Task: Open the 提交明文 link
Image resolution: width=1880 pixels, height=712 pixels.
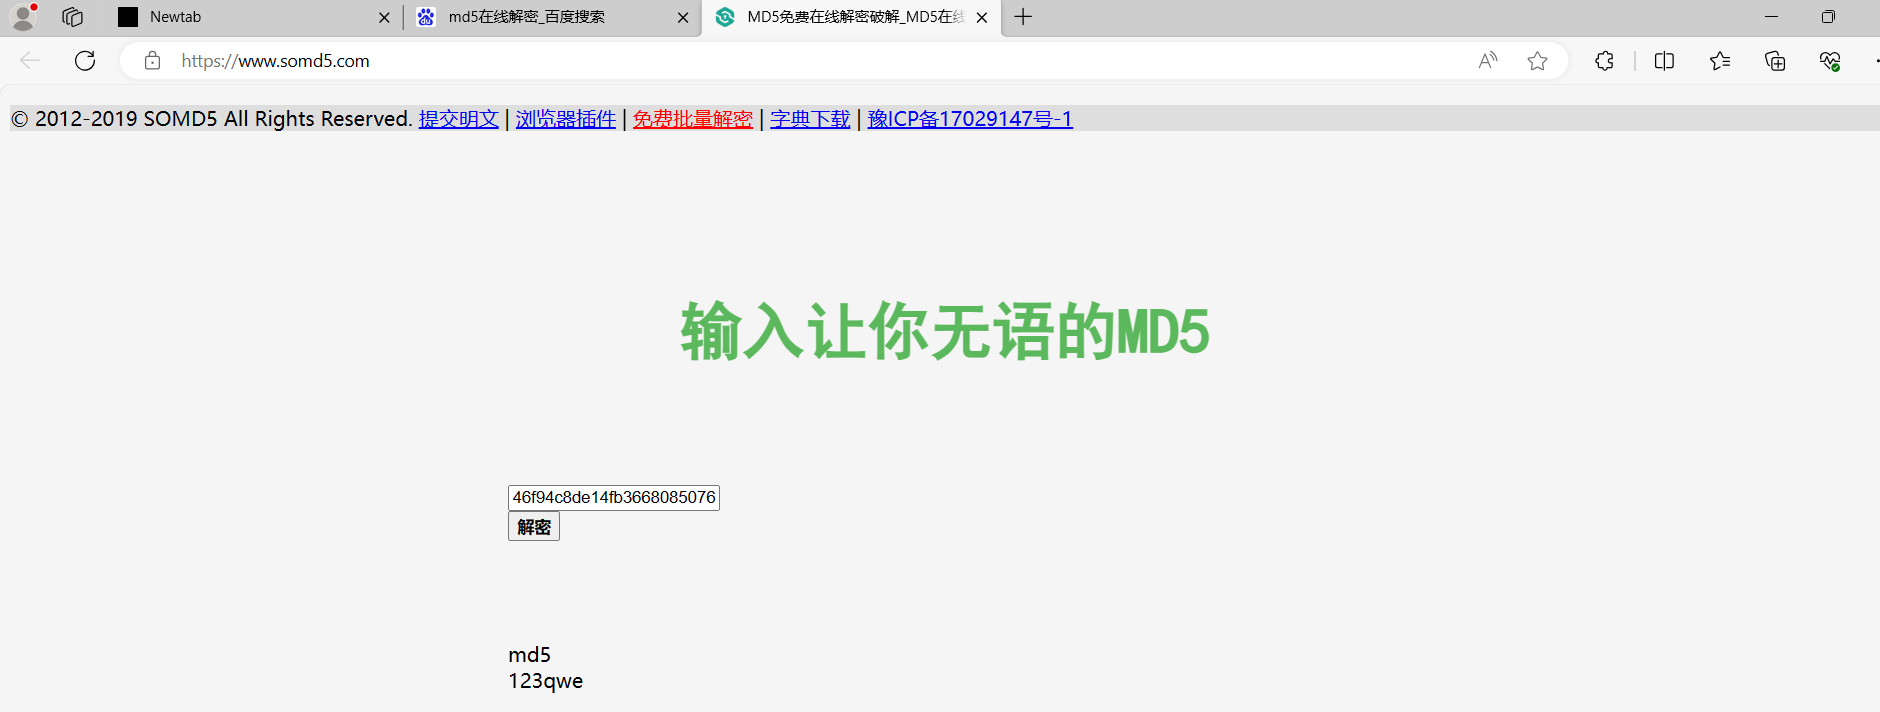Action: coord(458,119)
